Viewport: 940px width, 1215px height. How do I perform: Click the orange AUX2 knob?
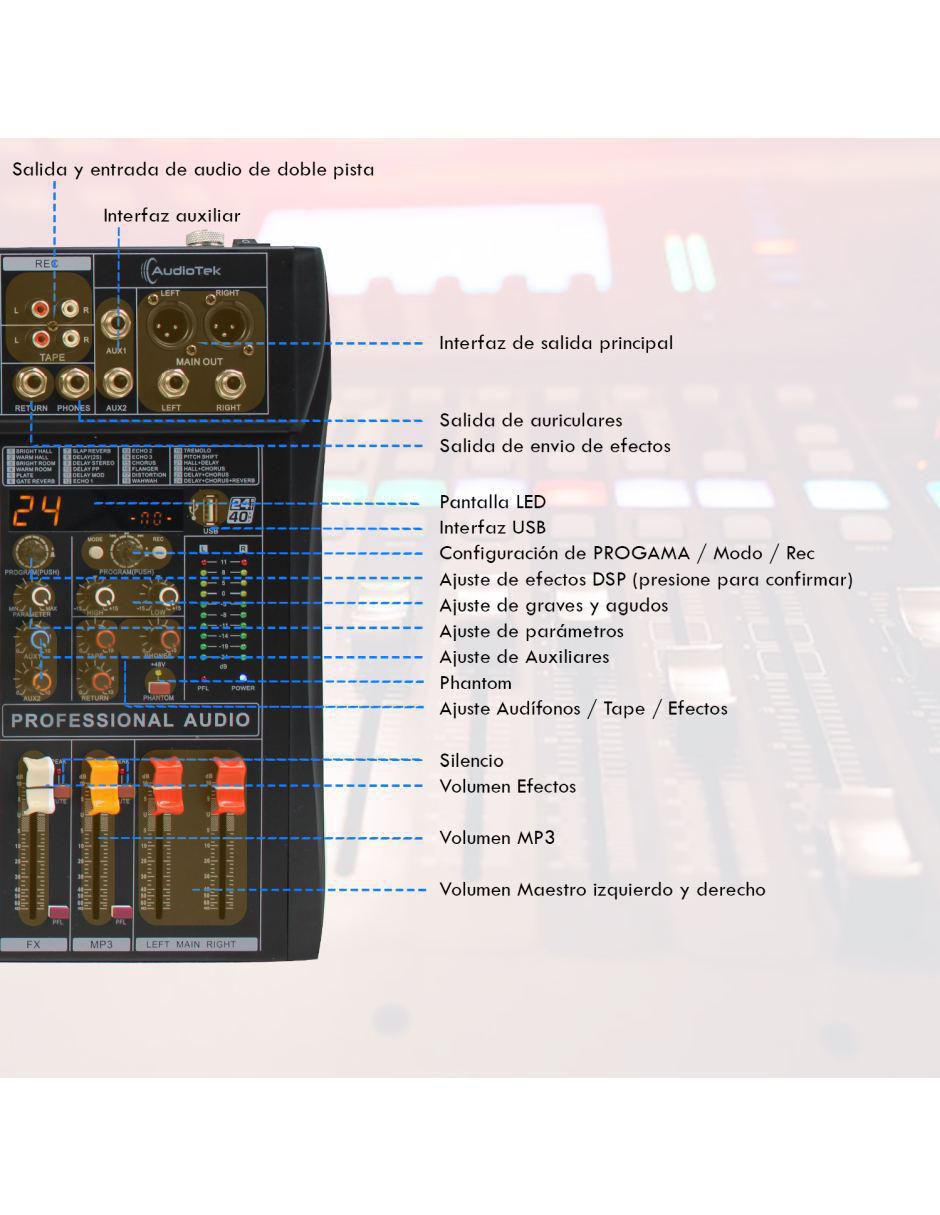coord(40,681)
